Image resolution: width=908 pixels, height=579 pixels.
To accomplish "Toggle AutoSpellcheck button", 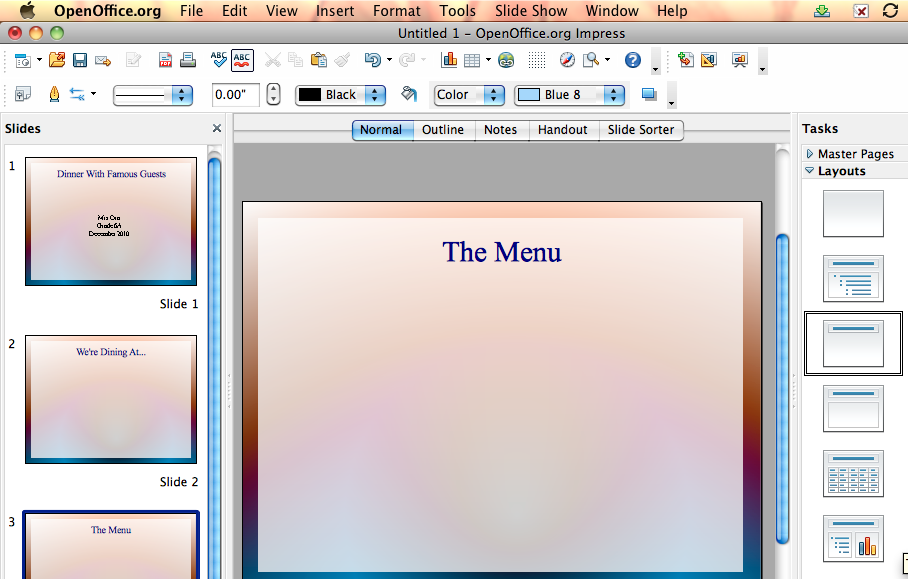I will [242, 60].
